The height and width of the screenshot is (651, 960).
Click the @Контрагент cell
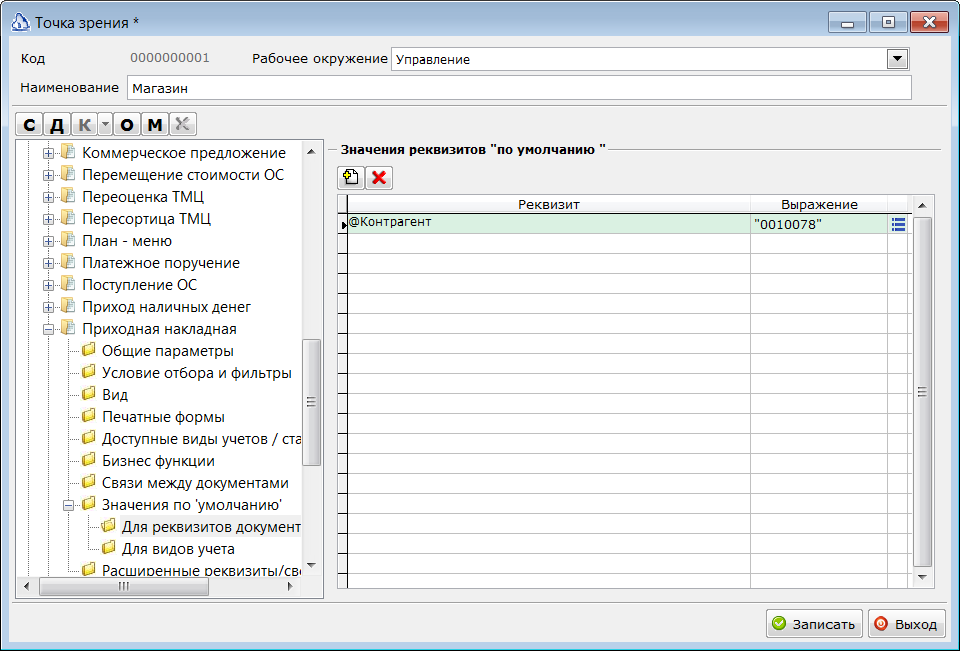tap(549, 224)
